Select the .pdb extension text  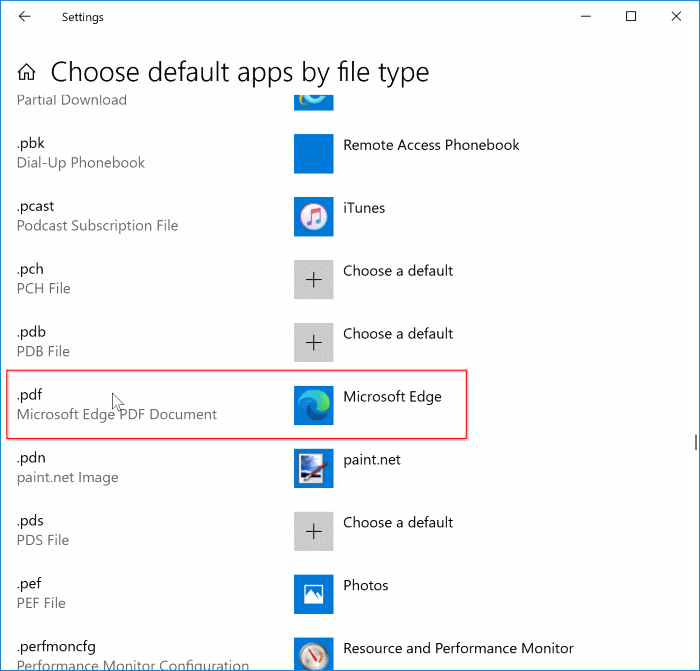[x=31, y=332]
